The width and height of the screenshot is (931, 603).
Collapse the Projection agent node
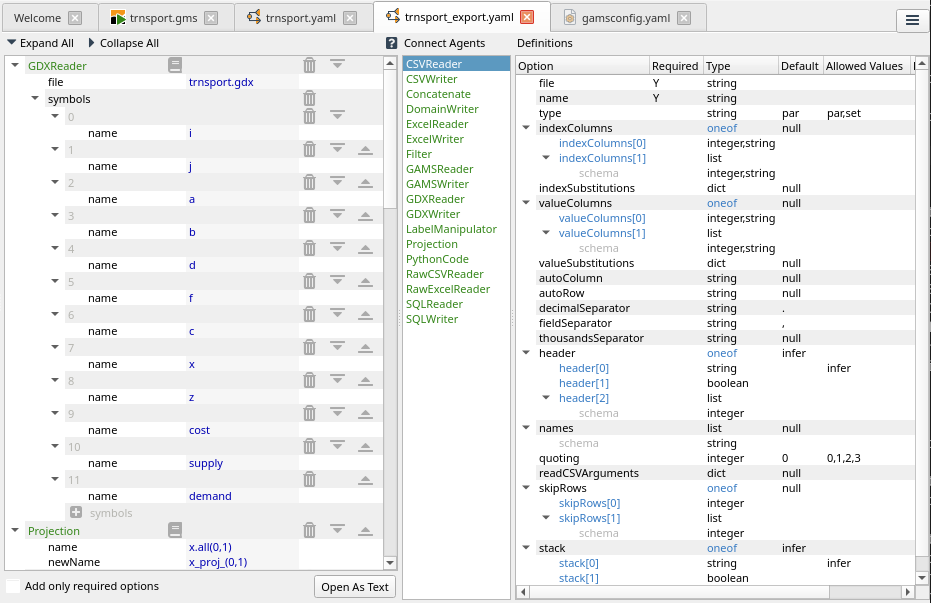(x=15, y=531)
